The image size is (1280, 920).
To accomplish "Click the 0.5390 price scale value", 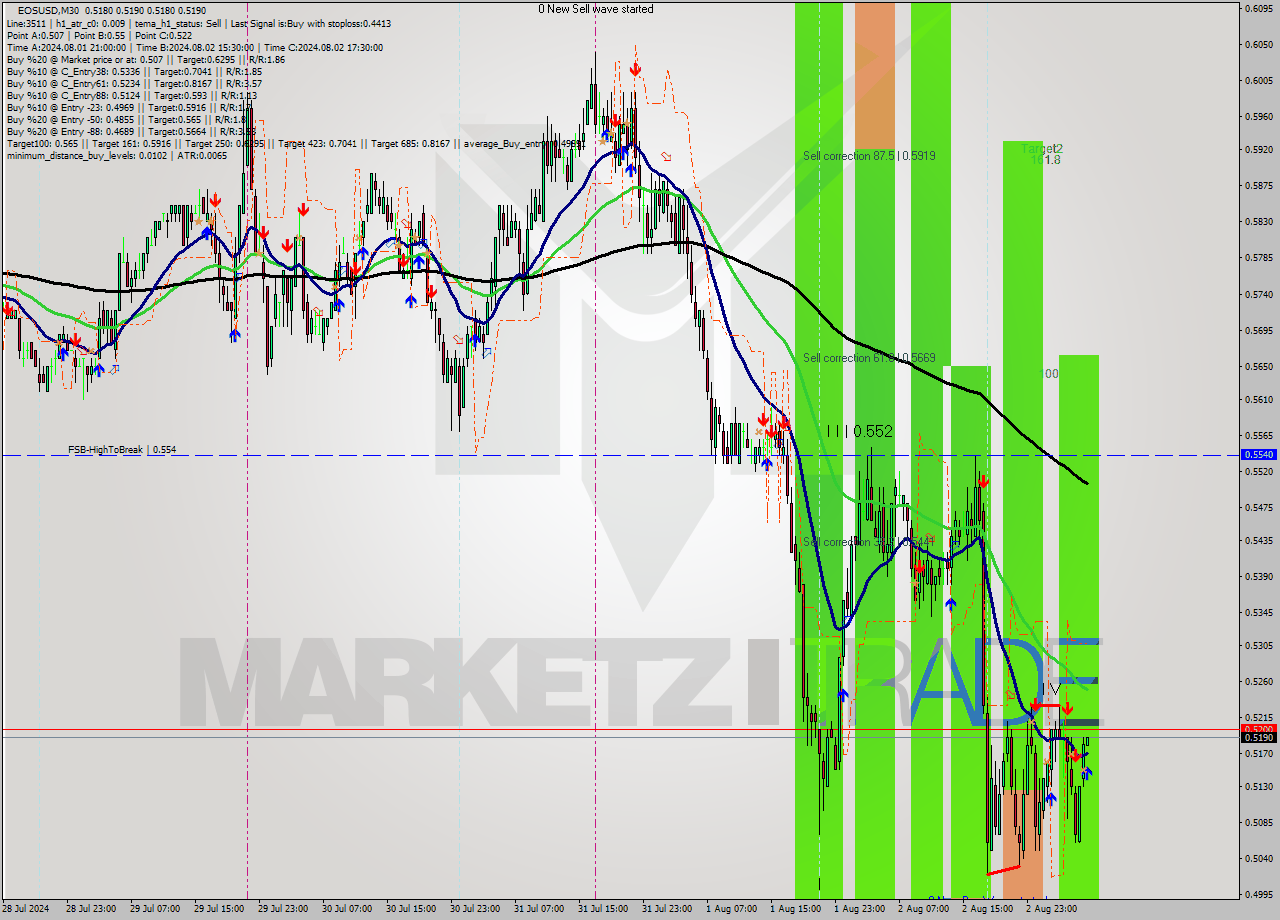I will coord(1258,577).
